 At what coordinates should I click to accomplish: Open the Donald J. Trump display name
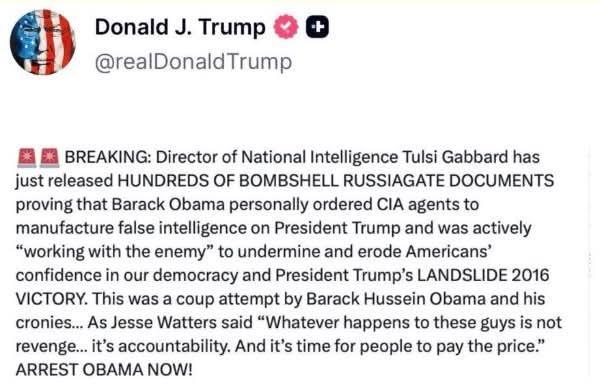pyautogui.click(x=180, y=27)
